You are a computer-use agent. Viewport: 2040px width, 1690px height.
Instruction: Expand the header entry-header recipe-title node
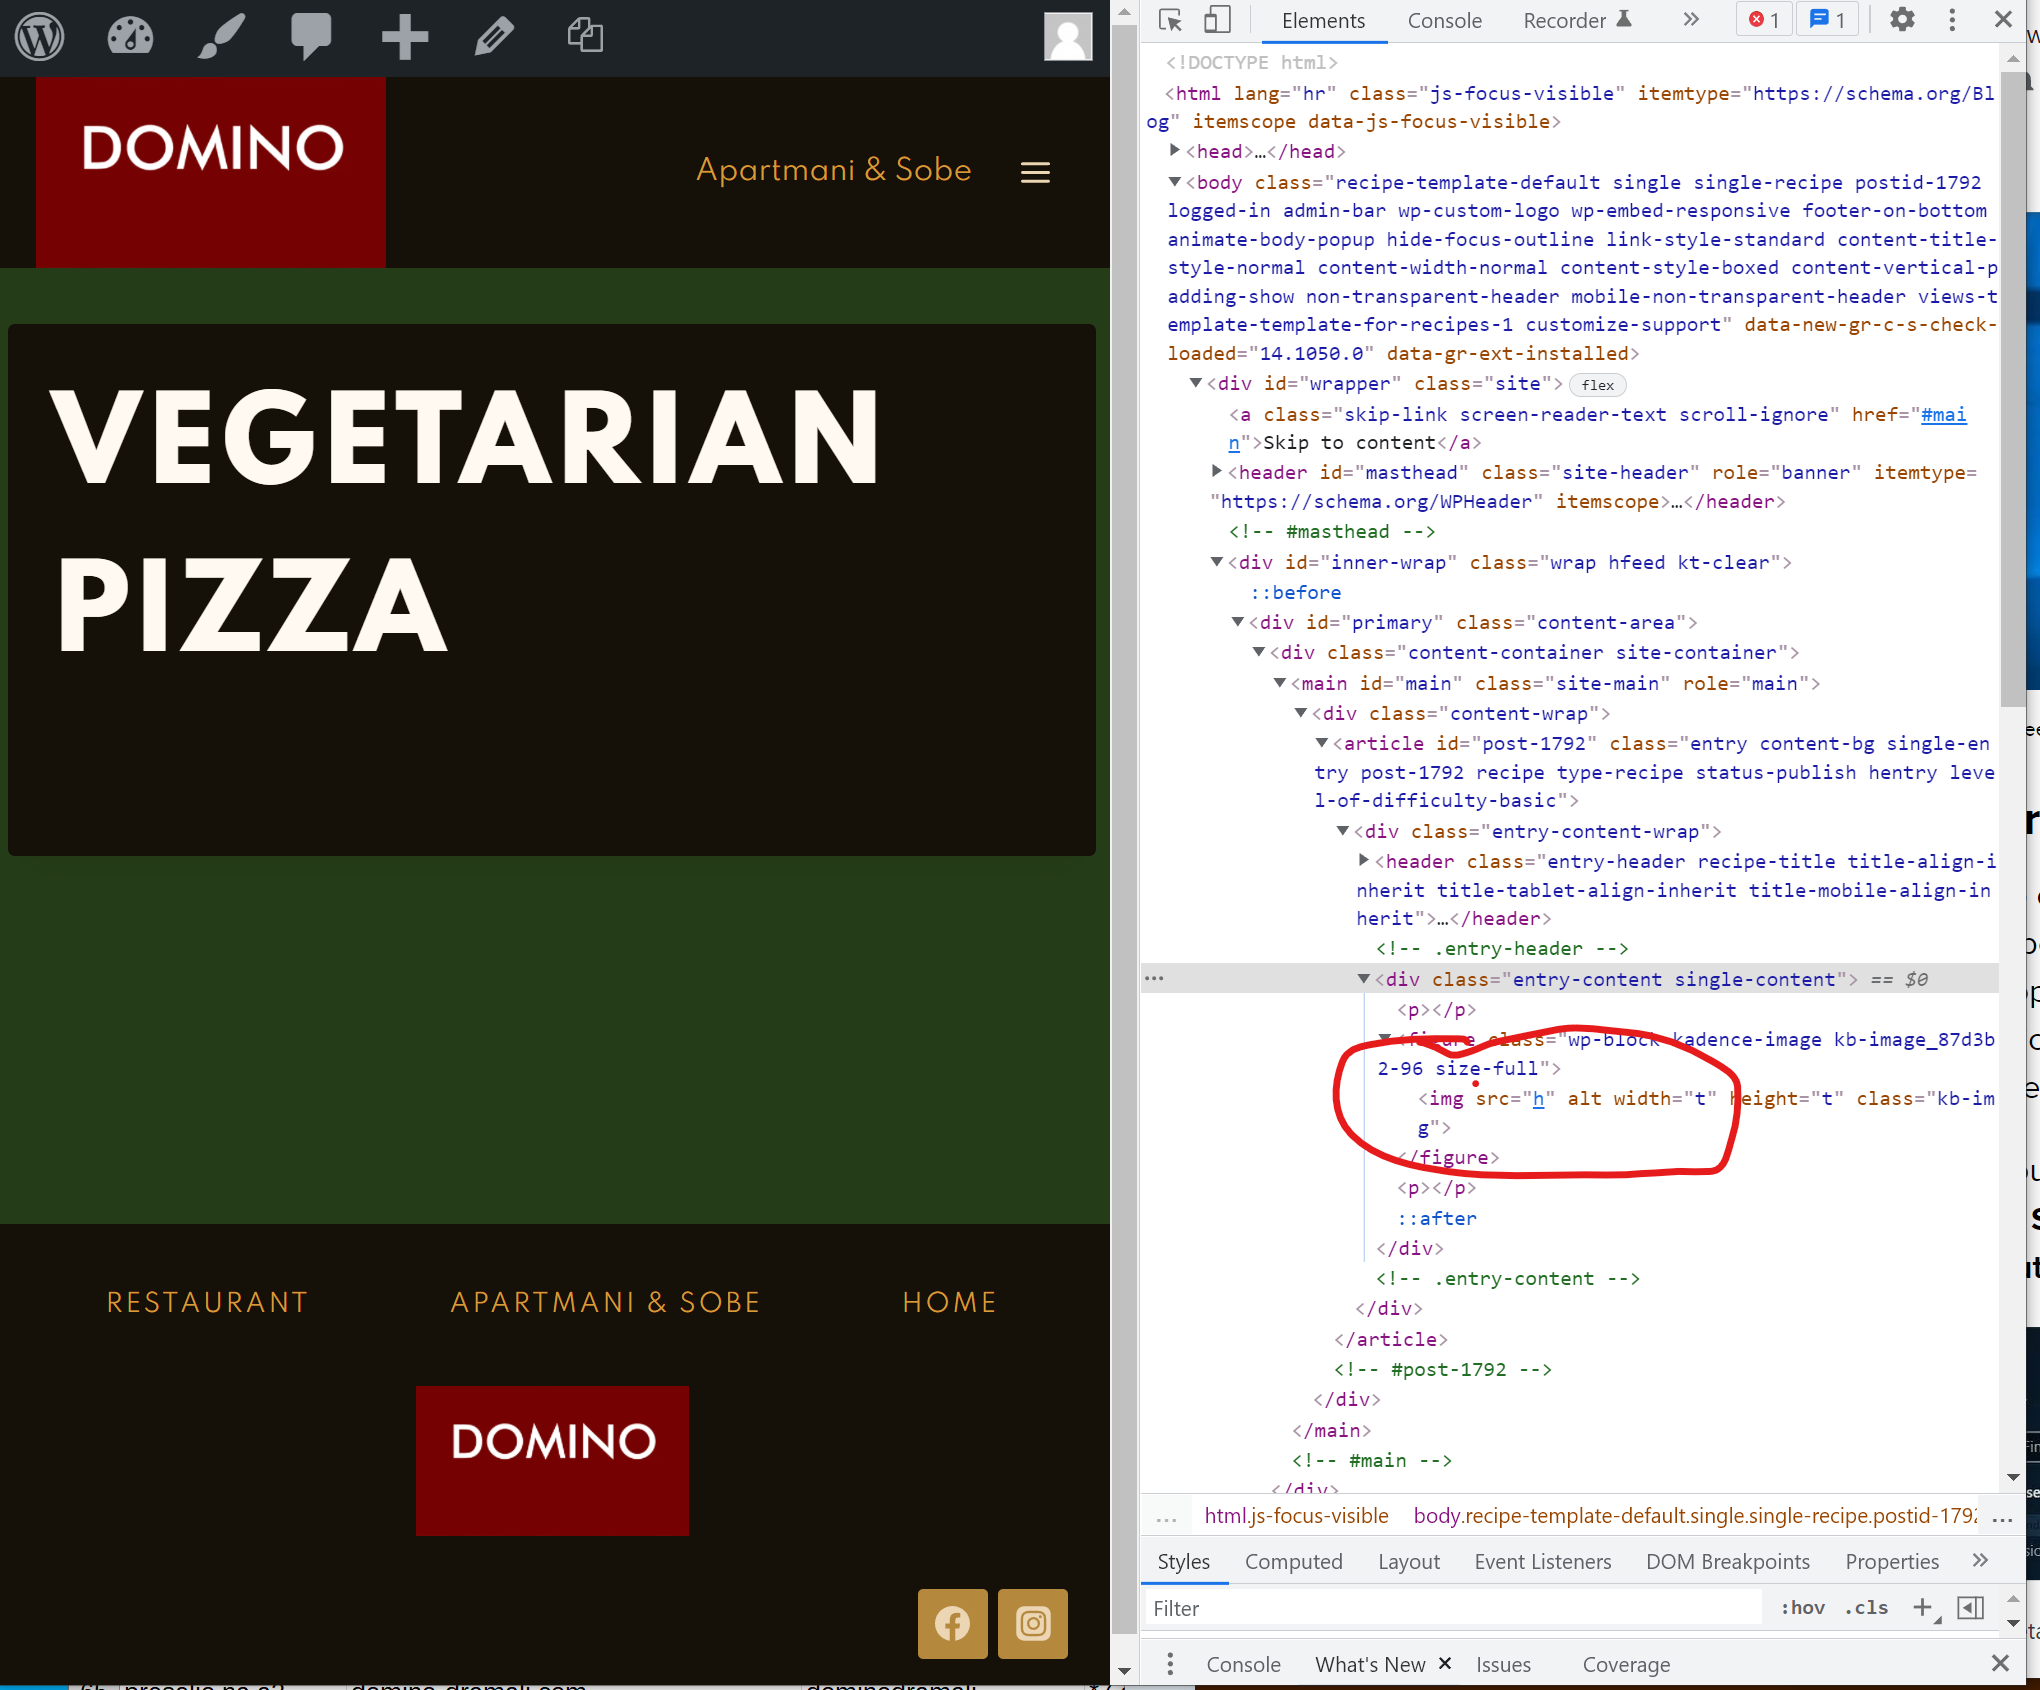click(1364, 860)
